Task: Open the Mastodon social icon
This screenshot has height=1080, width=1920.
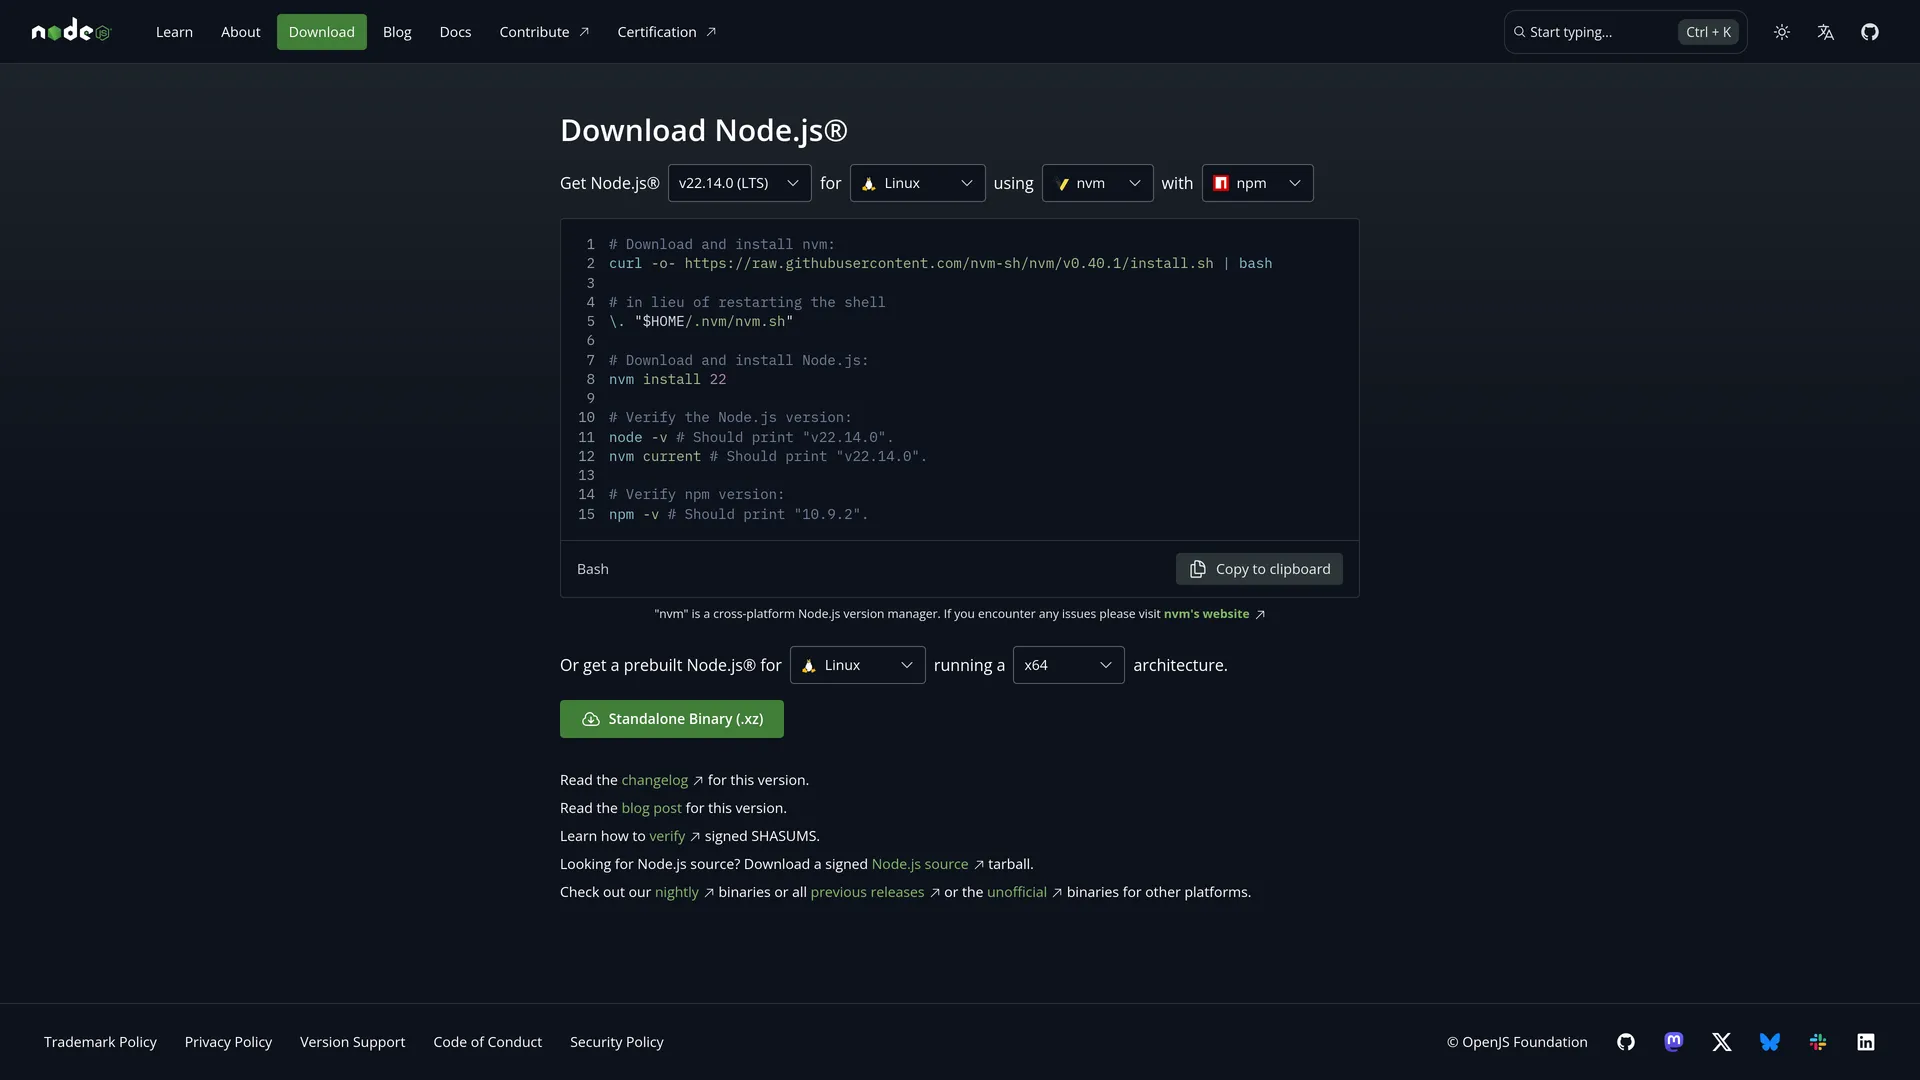Action: click(x=1674, y=1042)
